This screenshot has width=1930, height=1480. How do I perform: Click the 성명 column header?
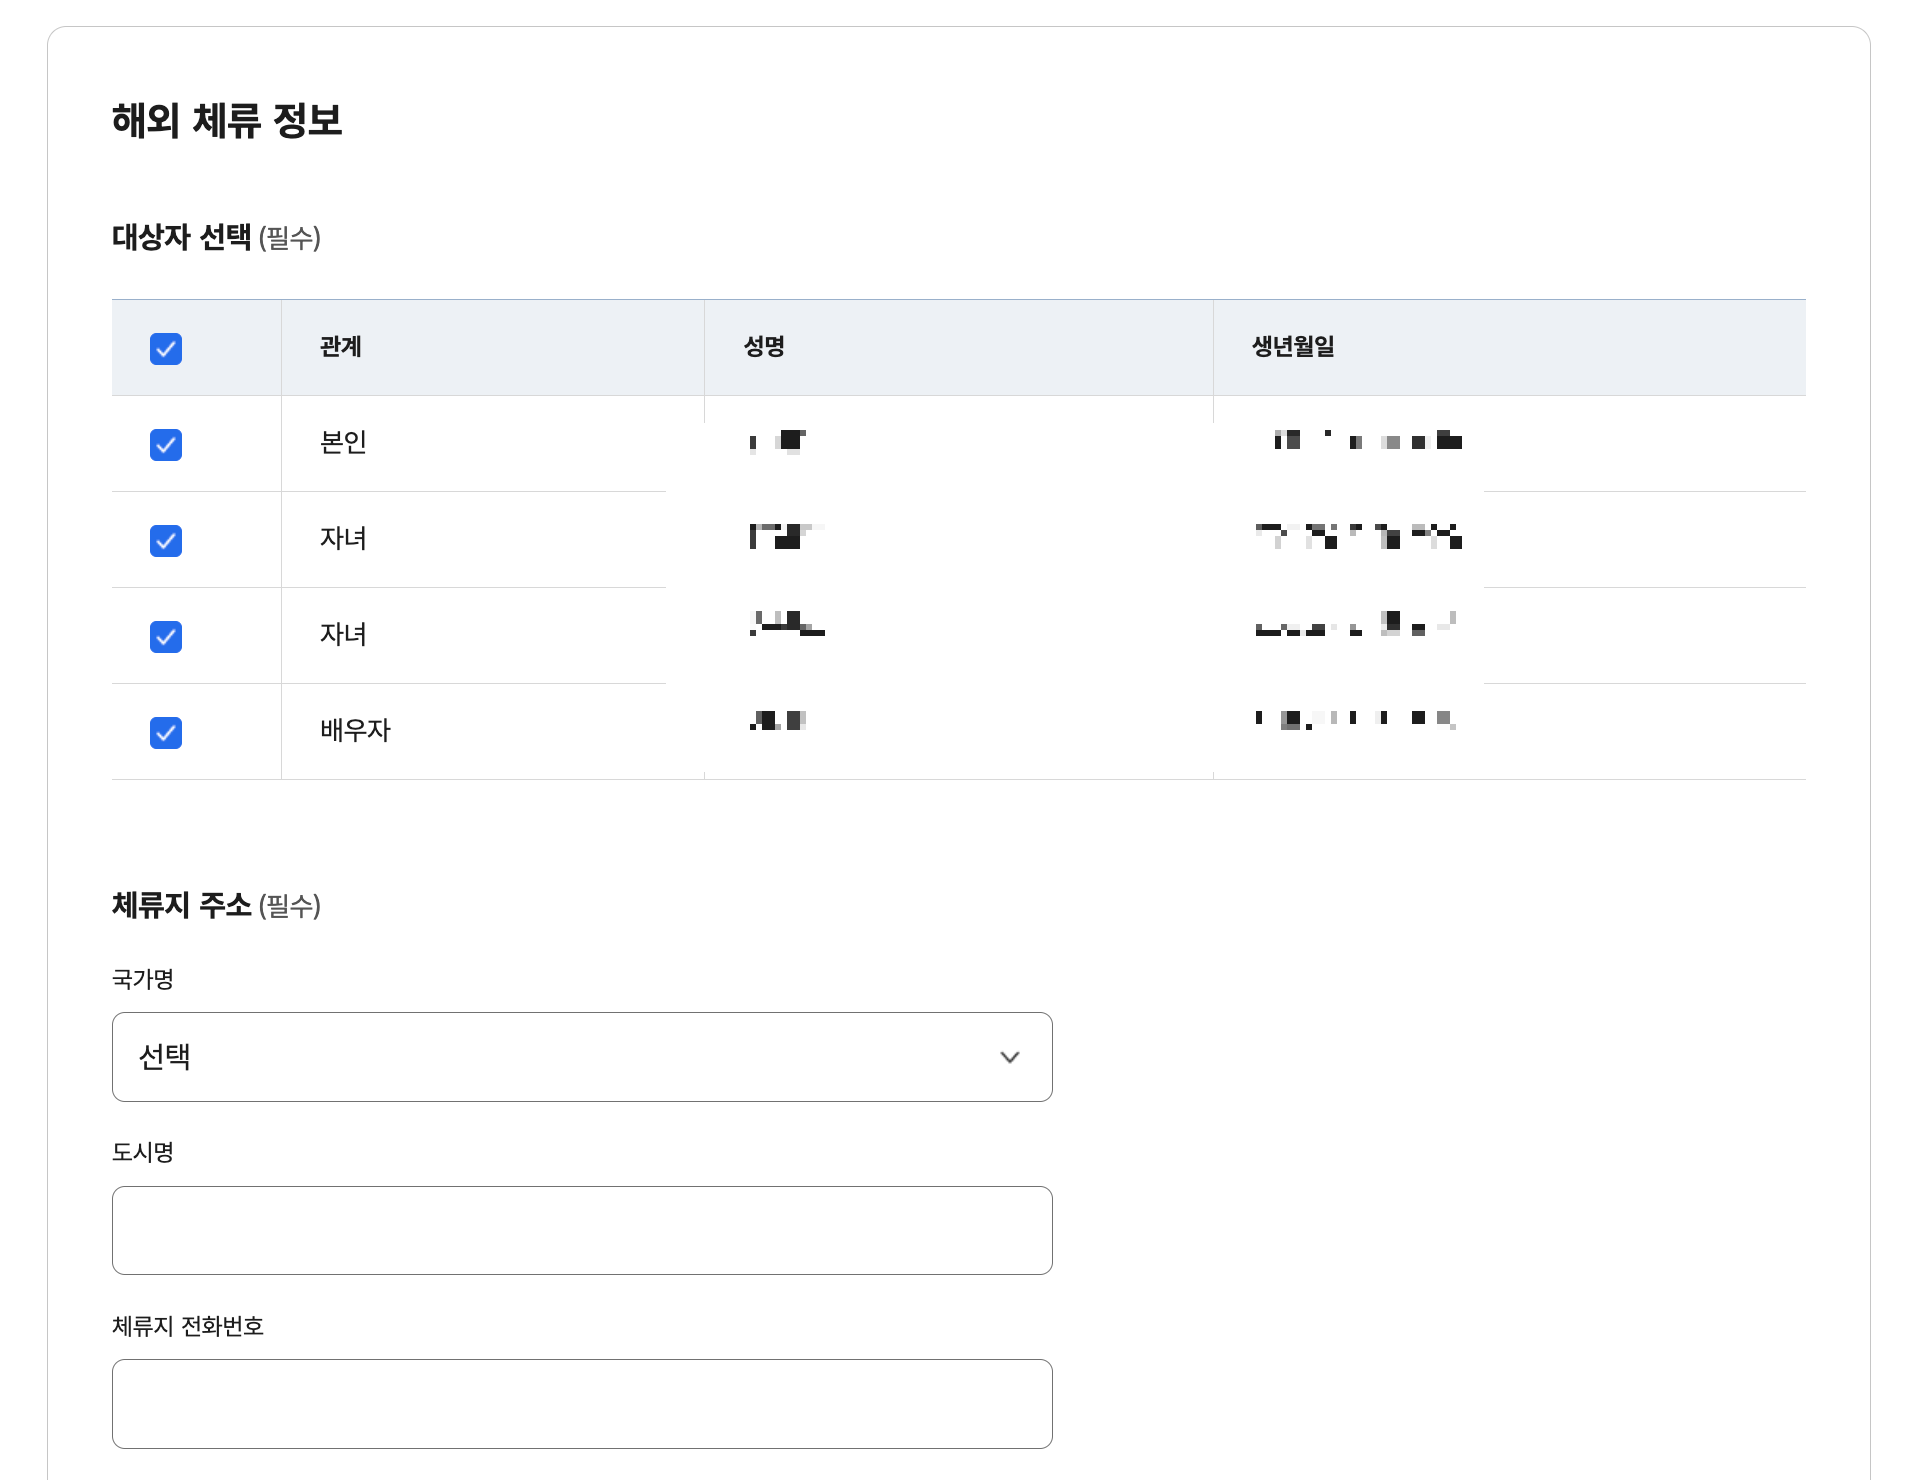tap(764, 347)
